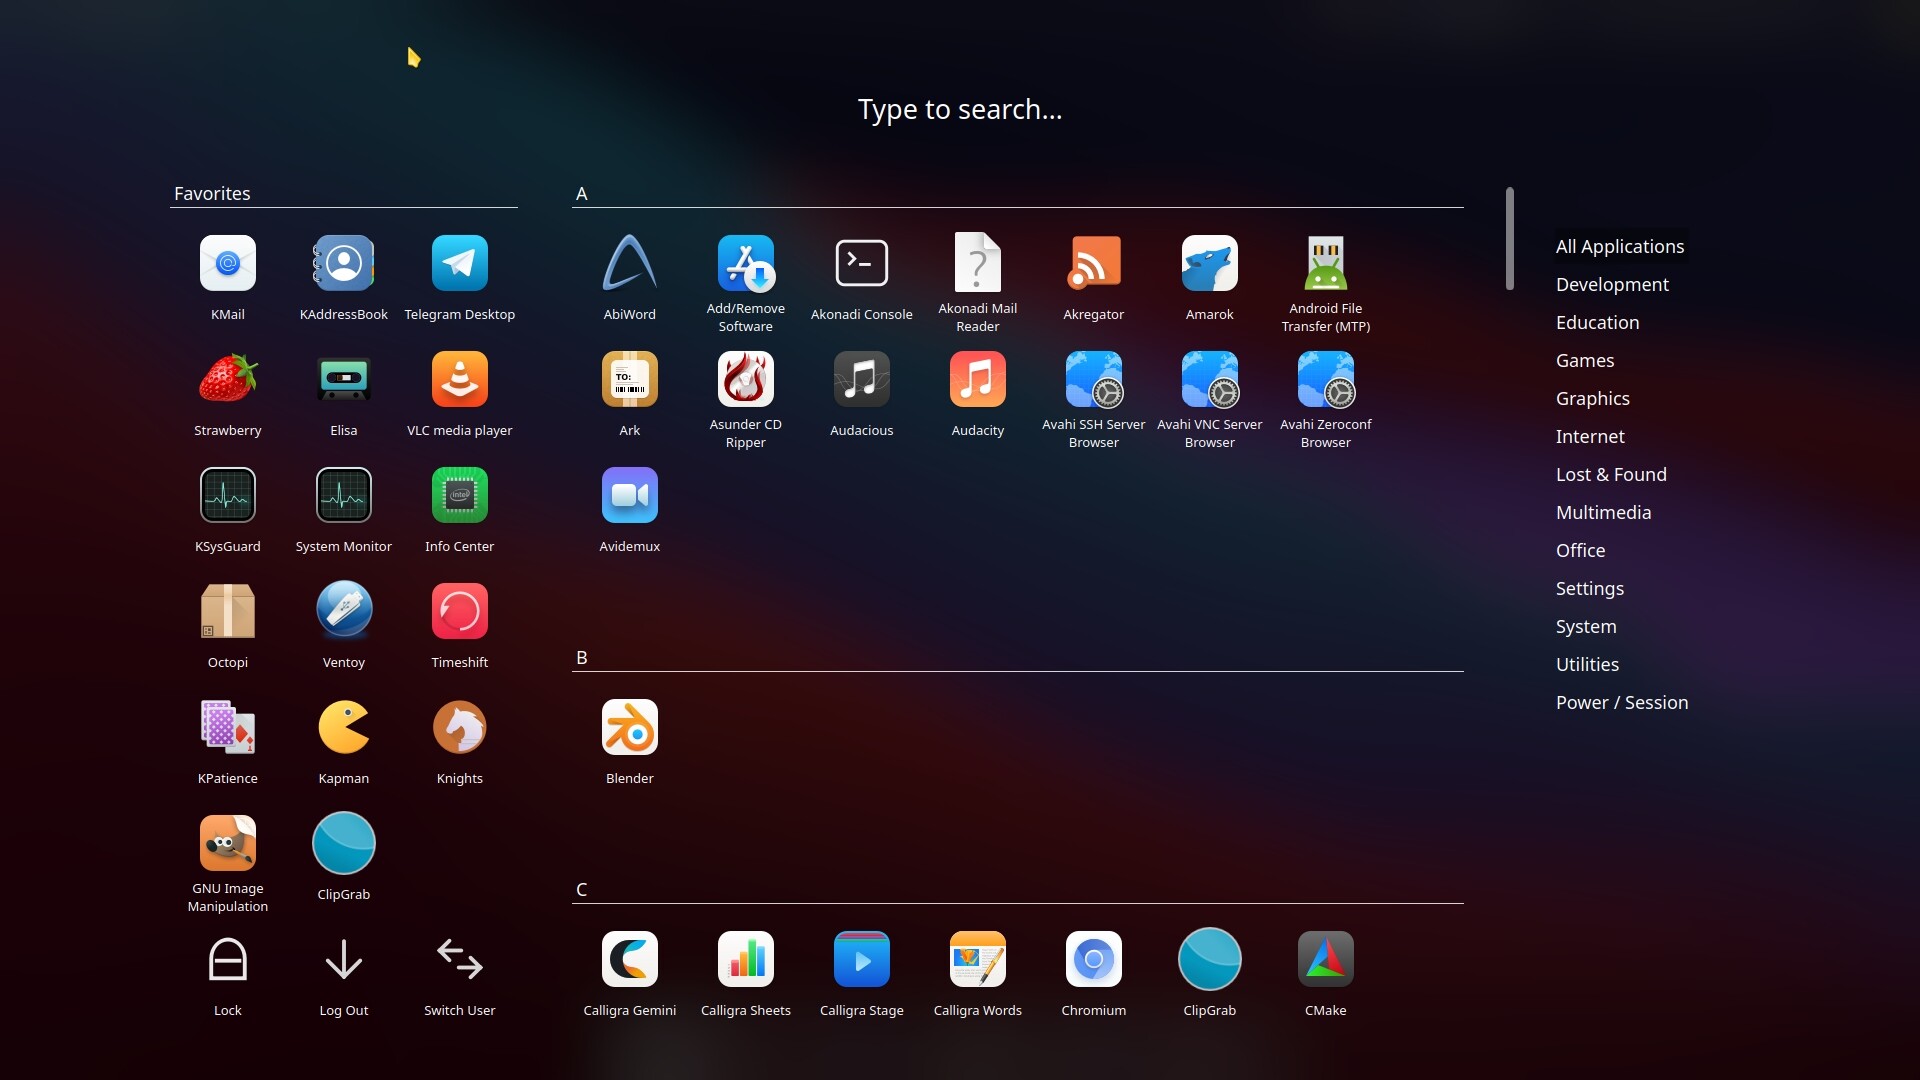Click the Switch User icon

[x=460, y=960]
